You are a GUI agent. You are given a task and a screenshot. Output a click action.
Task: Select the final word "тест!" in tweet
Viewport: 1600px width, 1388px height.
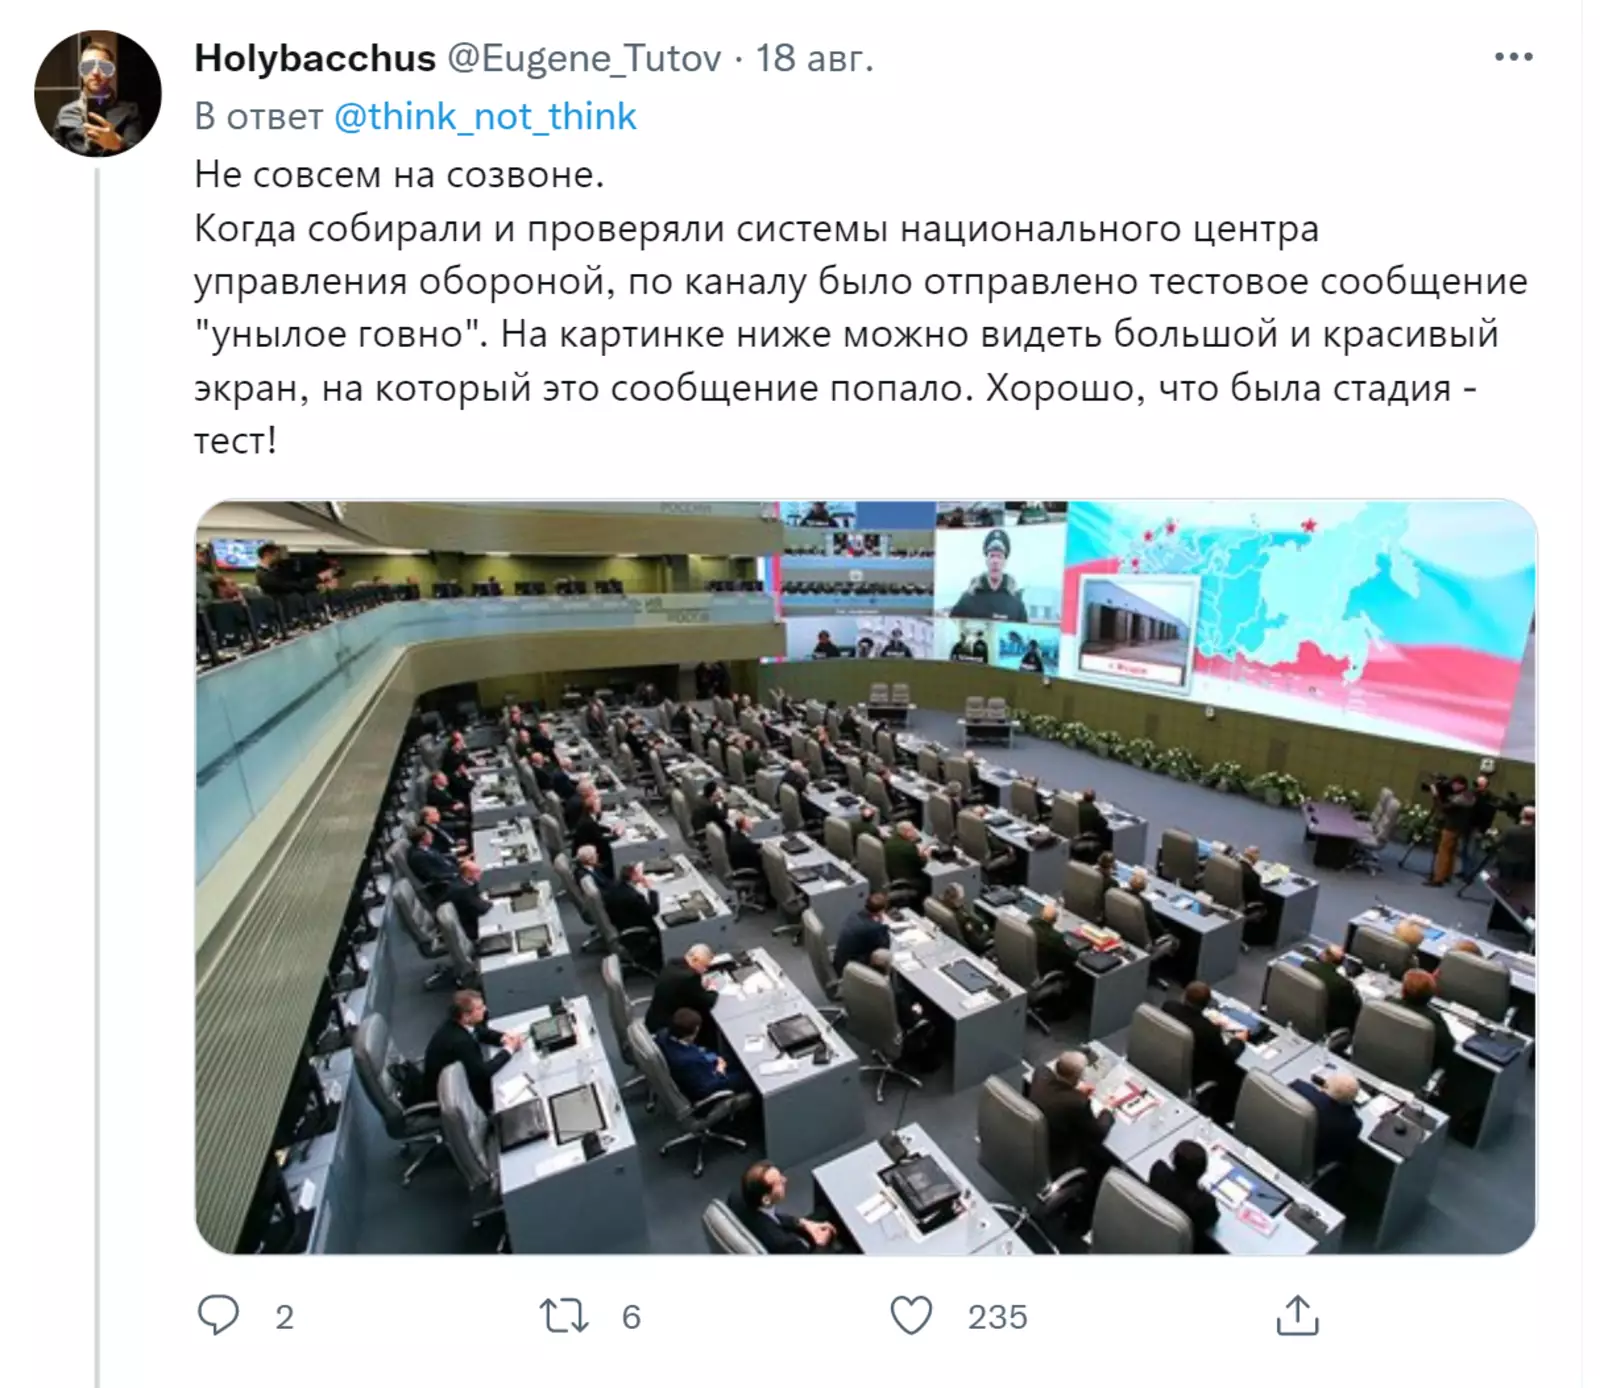[235, 441]
